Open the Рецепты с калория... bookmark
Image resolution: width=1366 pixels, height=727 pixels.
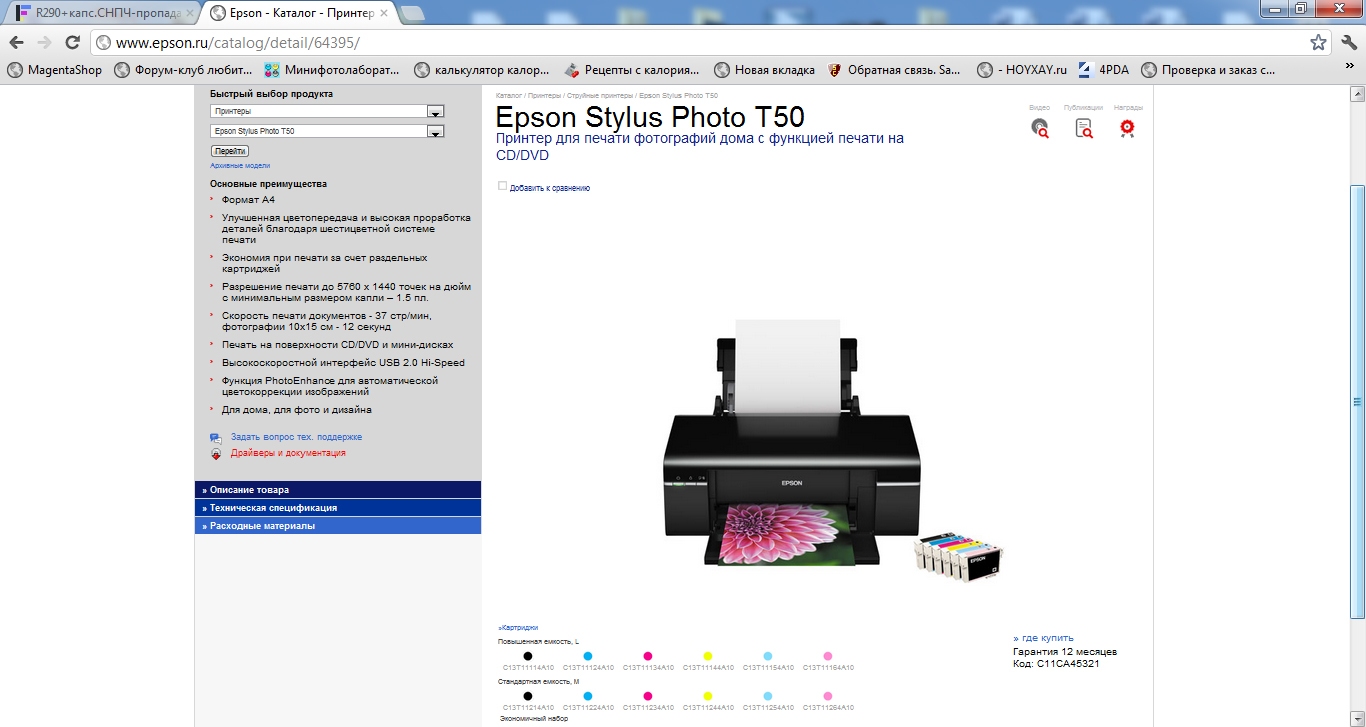coord(632,70)
